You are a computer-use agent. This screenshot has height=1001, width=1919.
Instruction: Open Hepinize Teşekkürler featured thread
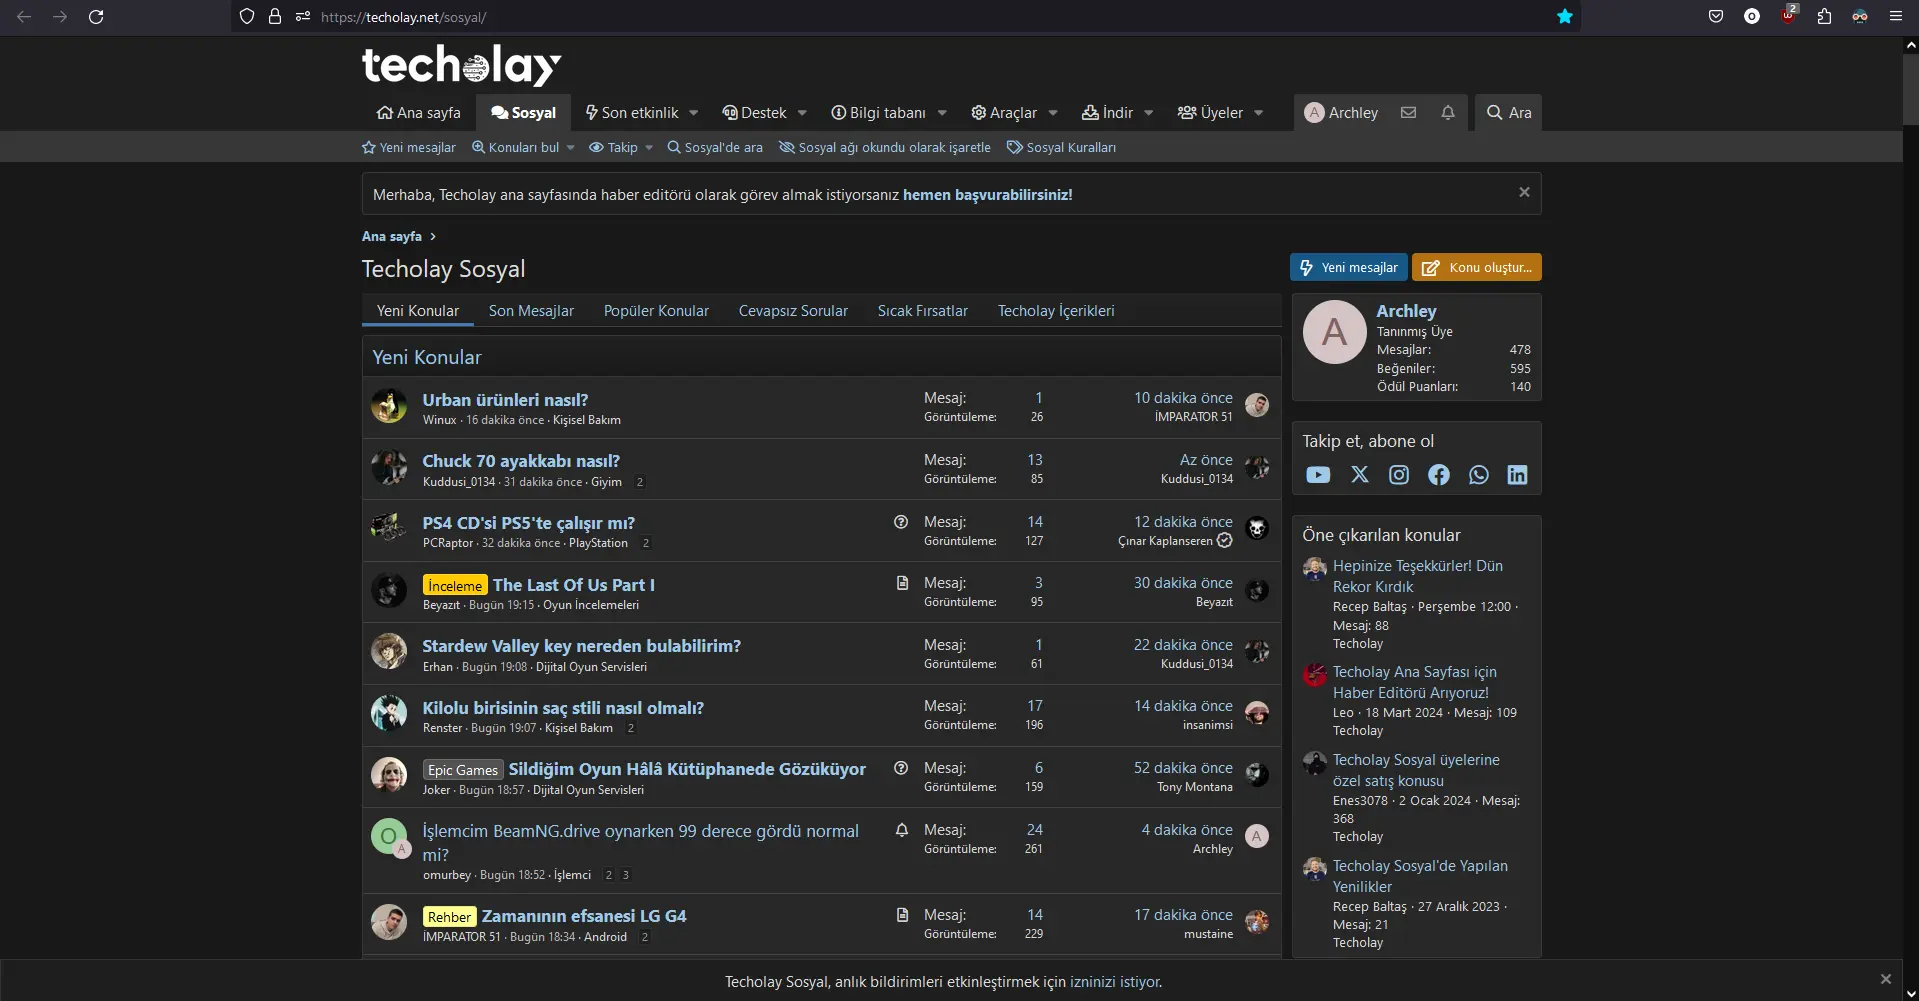(1418, 576)
